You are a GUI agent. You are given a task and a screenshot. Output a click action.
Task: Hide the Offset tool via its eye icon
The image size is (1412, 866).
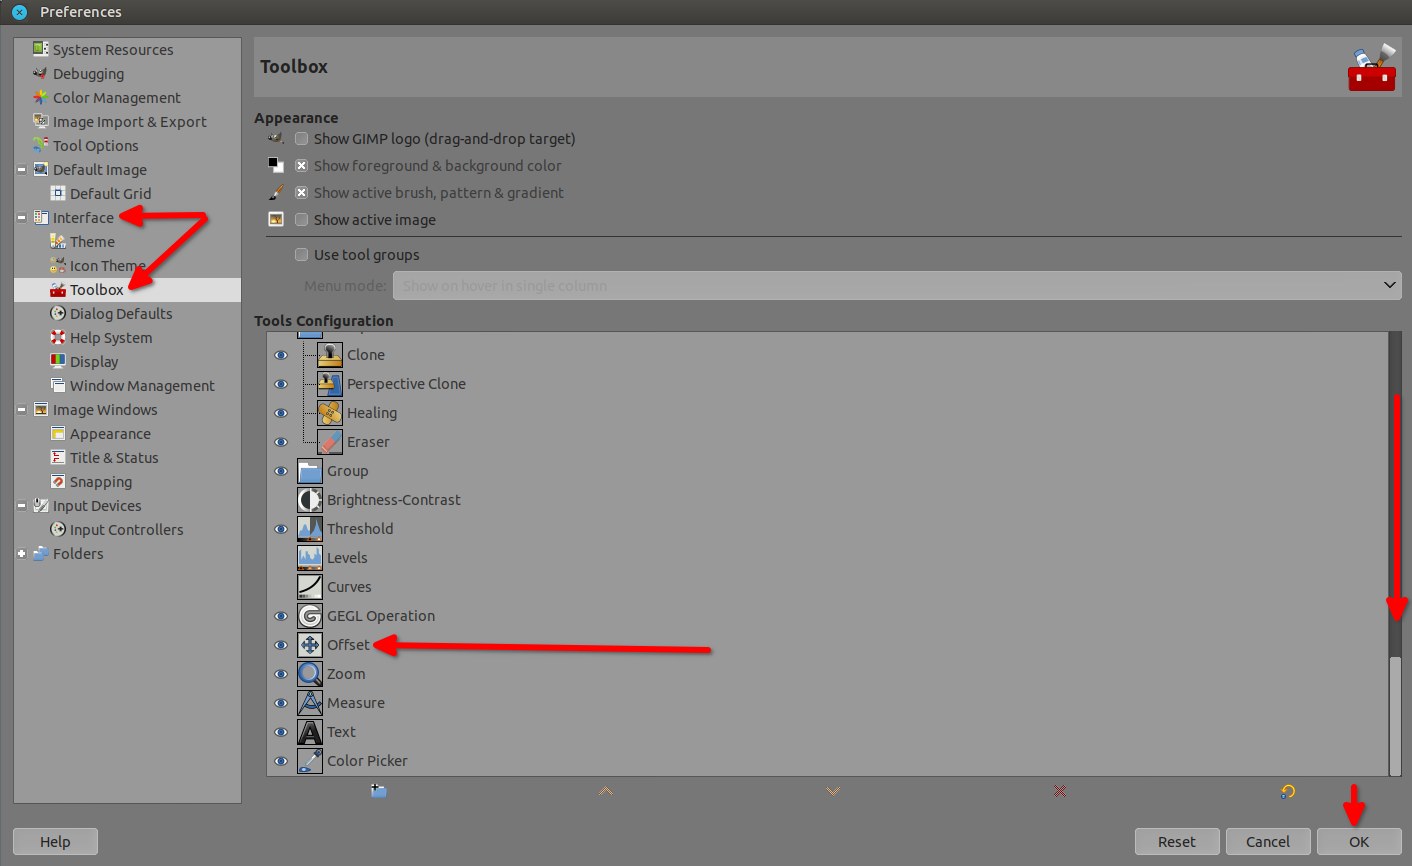281,645
